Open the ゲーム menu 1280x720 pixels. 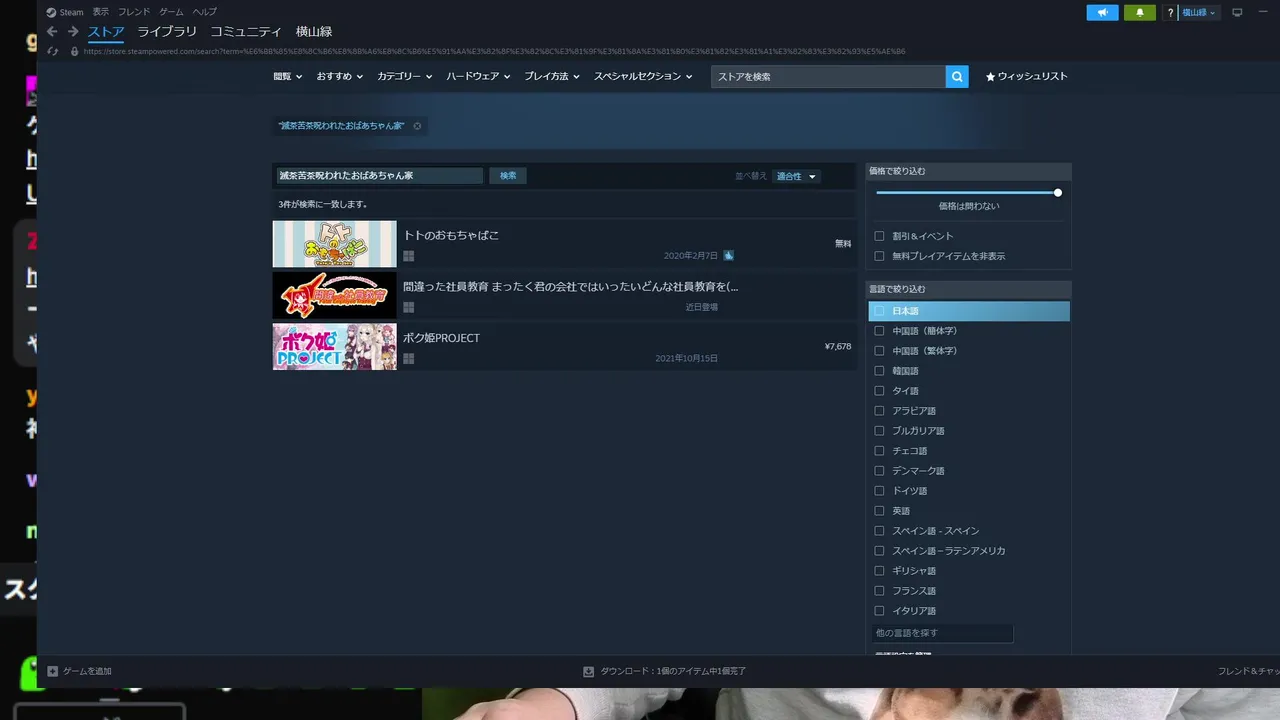click(171, 12)
